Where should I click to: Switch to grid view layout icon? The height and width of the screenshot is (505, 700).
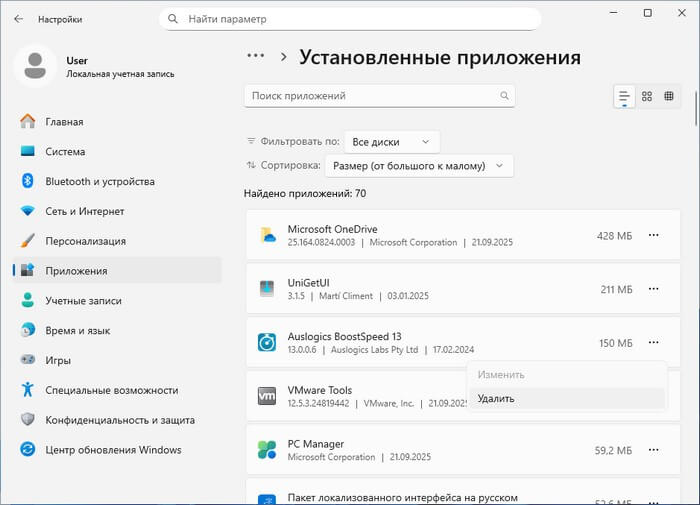point(647,96)
